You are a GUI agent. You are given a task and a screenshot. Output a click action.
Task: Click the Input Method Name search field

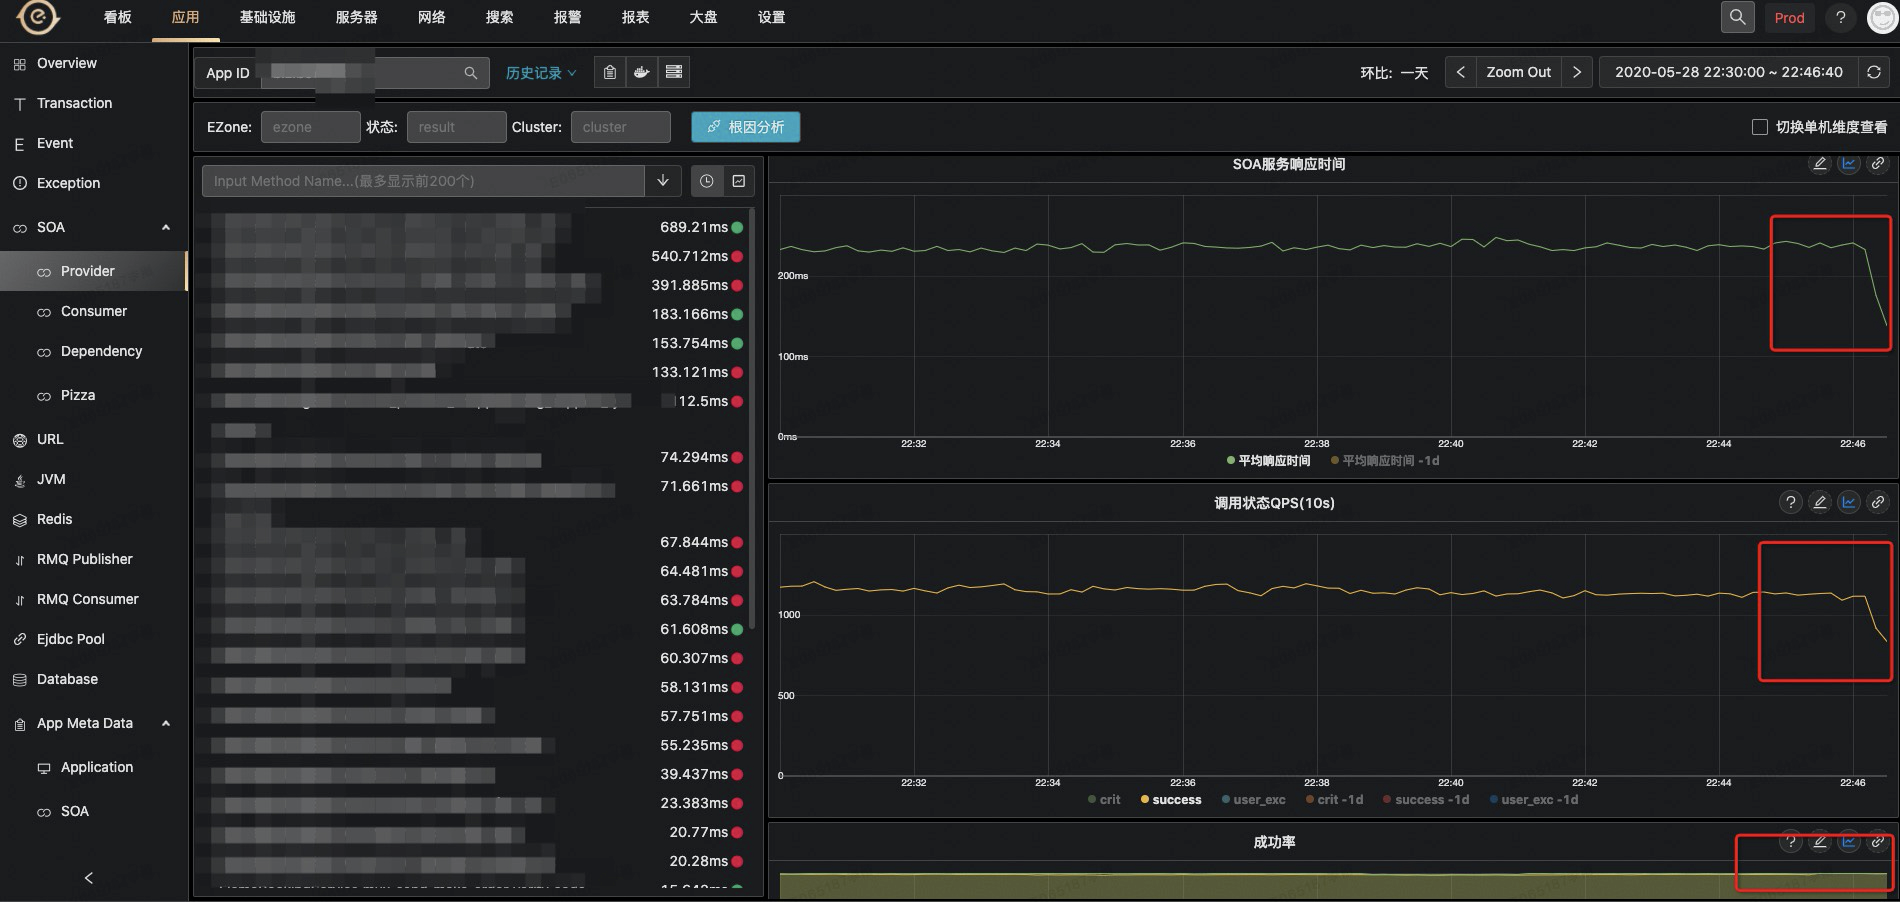(424, 181)
